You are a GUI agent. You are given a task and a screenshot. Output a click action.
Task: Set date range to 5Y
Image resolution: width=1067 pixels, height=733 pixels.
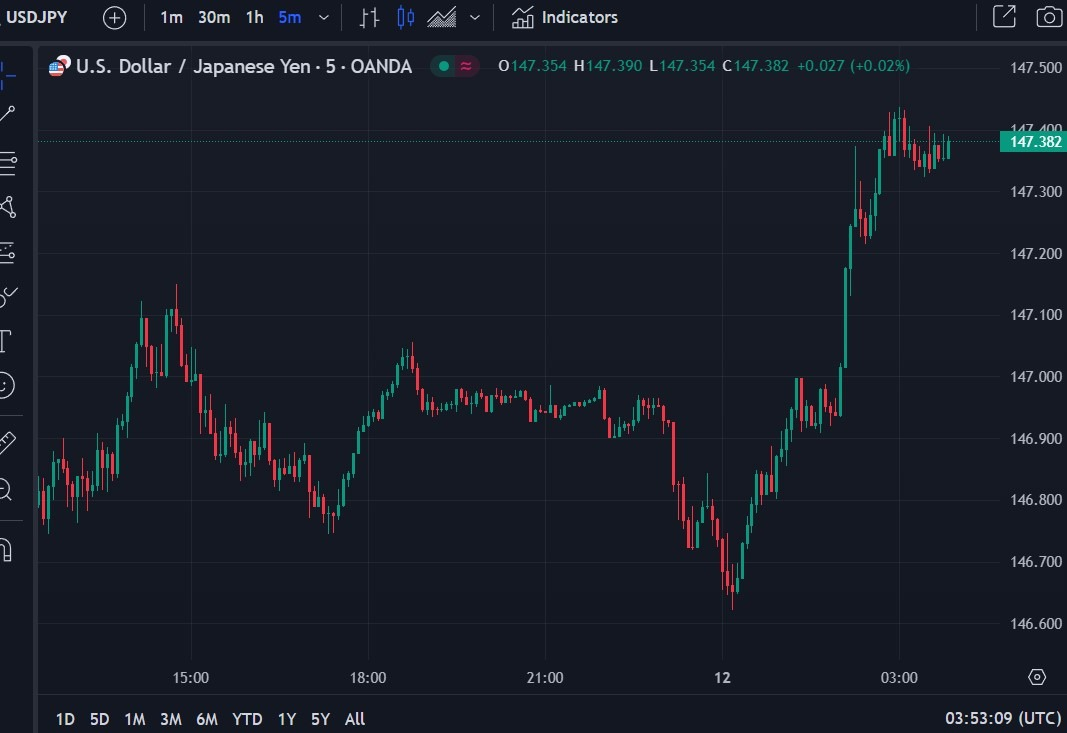tap(321, 719)
